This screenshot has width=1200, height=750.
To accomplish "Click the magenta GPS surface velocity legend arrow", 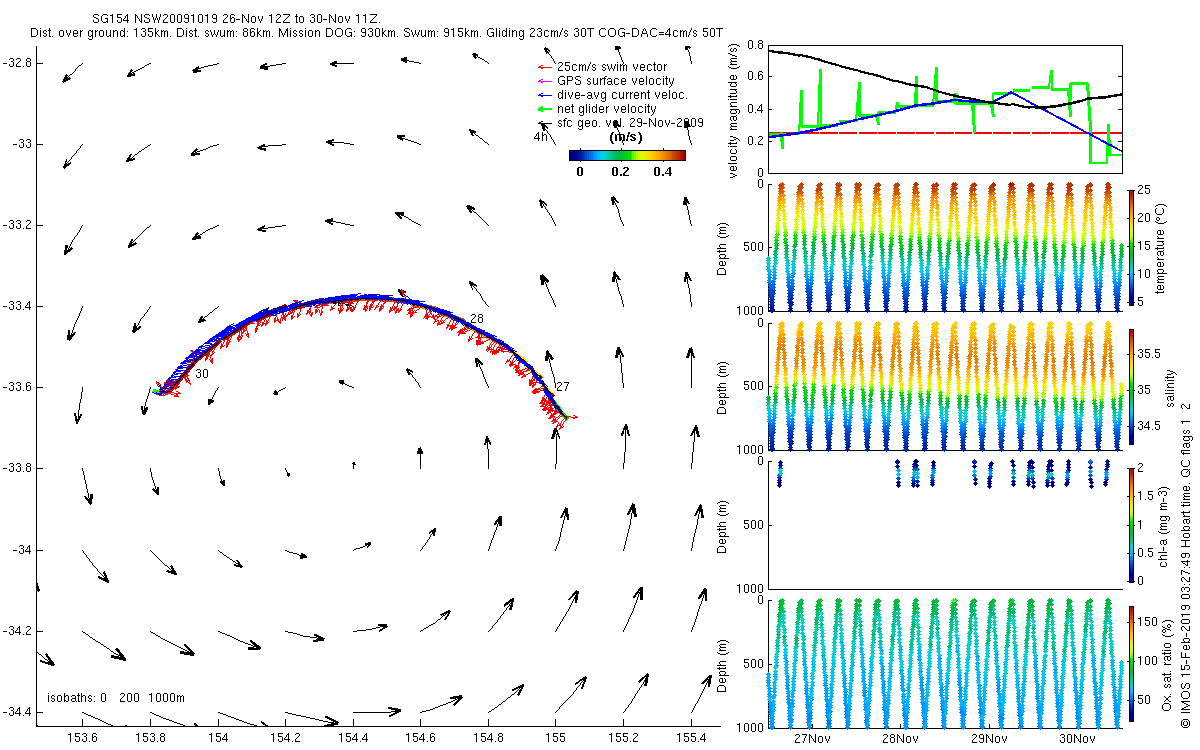I will click(545, 81).
